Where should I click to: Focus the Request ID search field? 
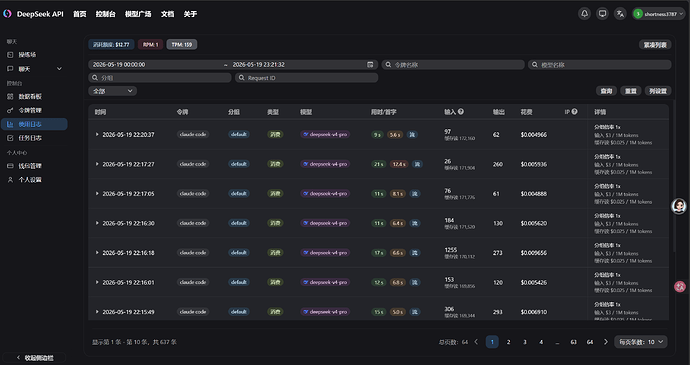(306, 77)
